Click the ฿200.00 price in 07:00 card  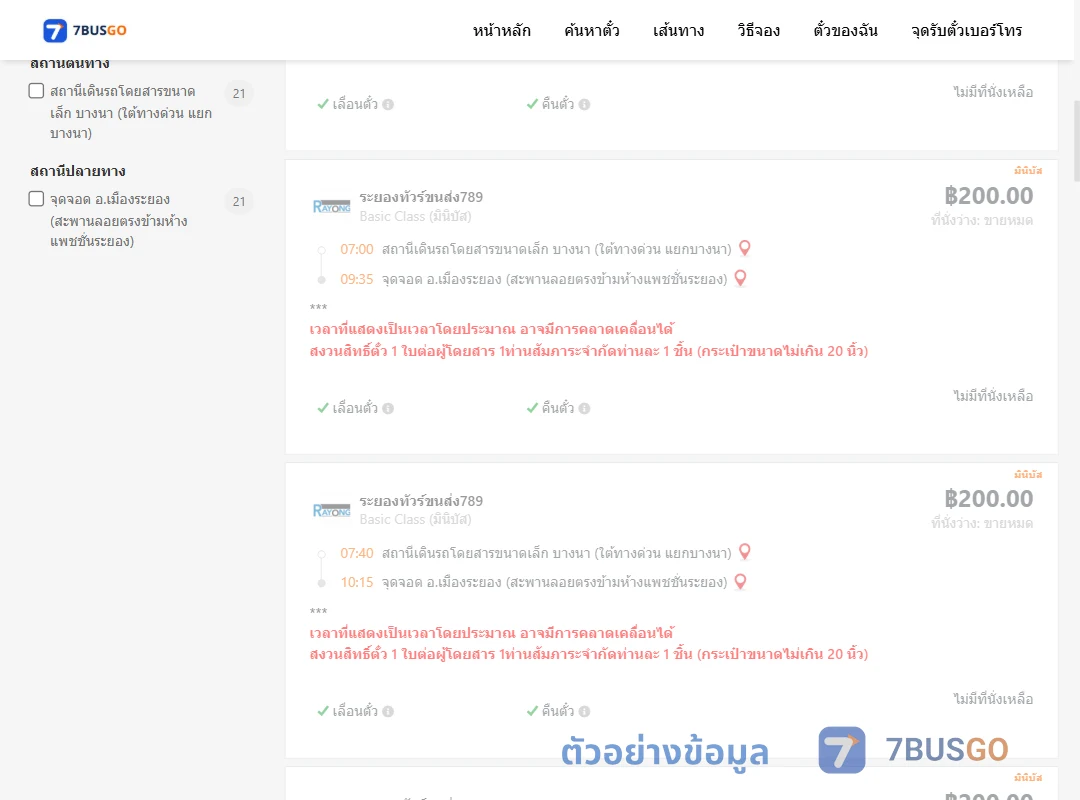point(988,196)
